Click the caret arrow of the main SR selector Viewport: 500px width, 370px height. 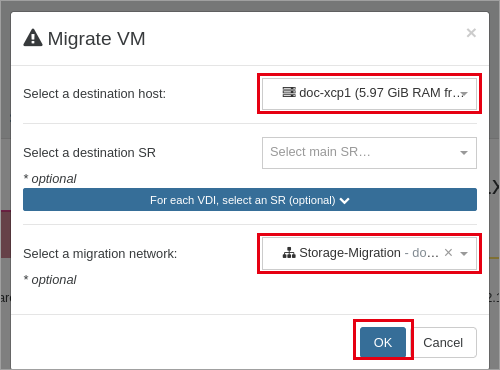(464, 153)
